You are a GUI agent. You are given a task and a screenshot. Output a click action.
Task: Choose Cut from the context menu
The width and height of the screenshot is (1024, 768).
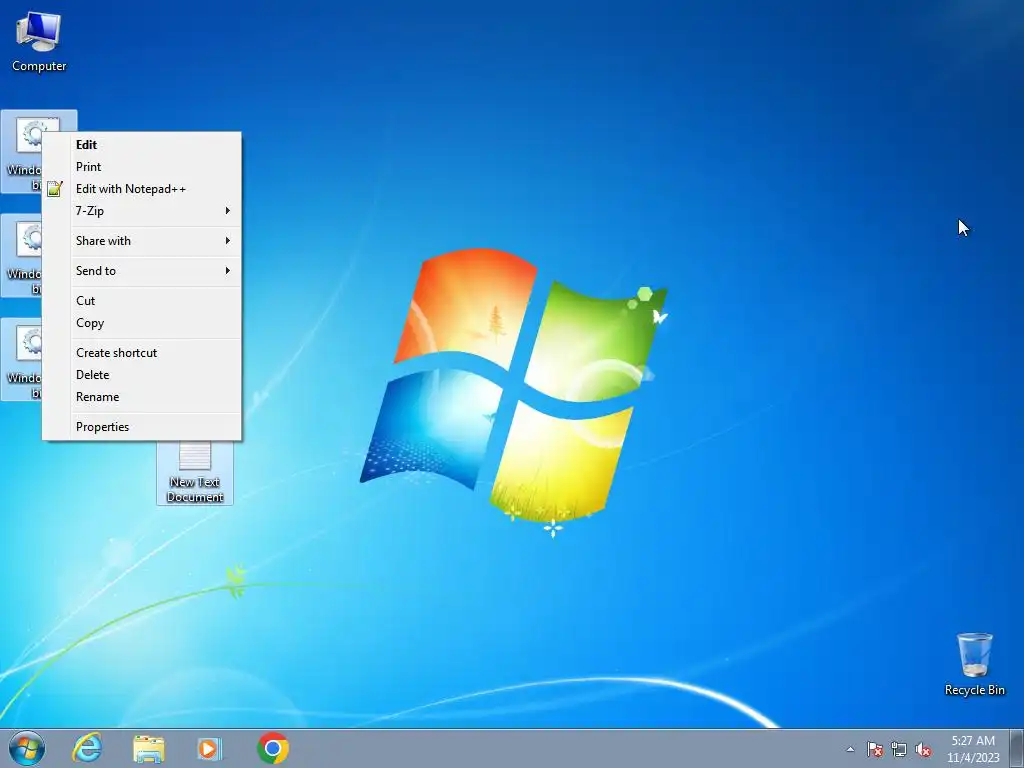click(142, 300)
